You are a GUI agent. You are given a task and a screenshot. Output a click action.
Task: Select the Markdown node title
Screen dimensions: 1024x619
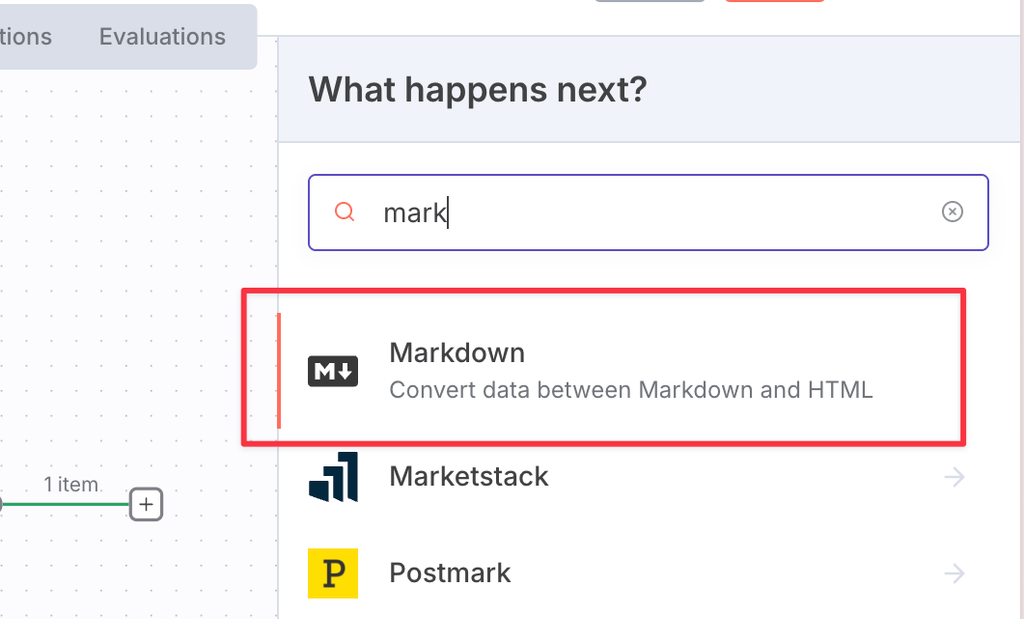click(457, 353)
